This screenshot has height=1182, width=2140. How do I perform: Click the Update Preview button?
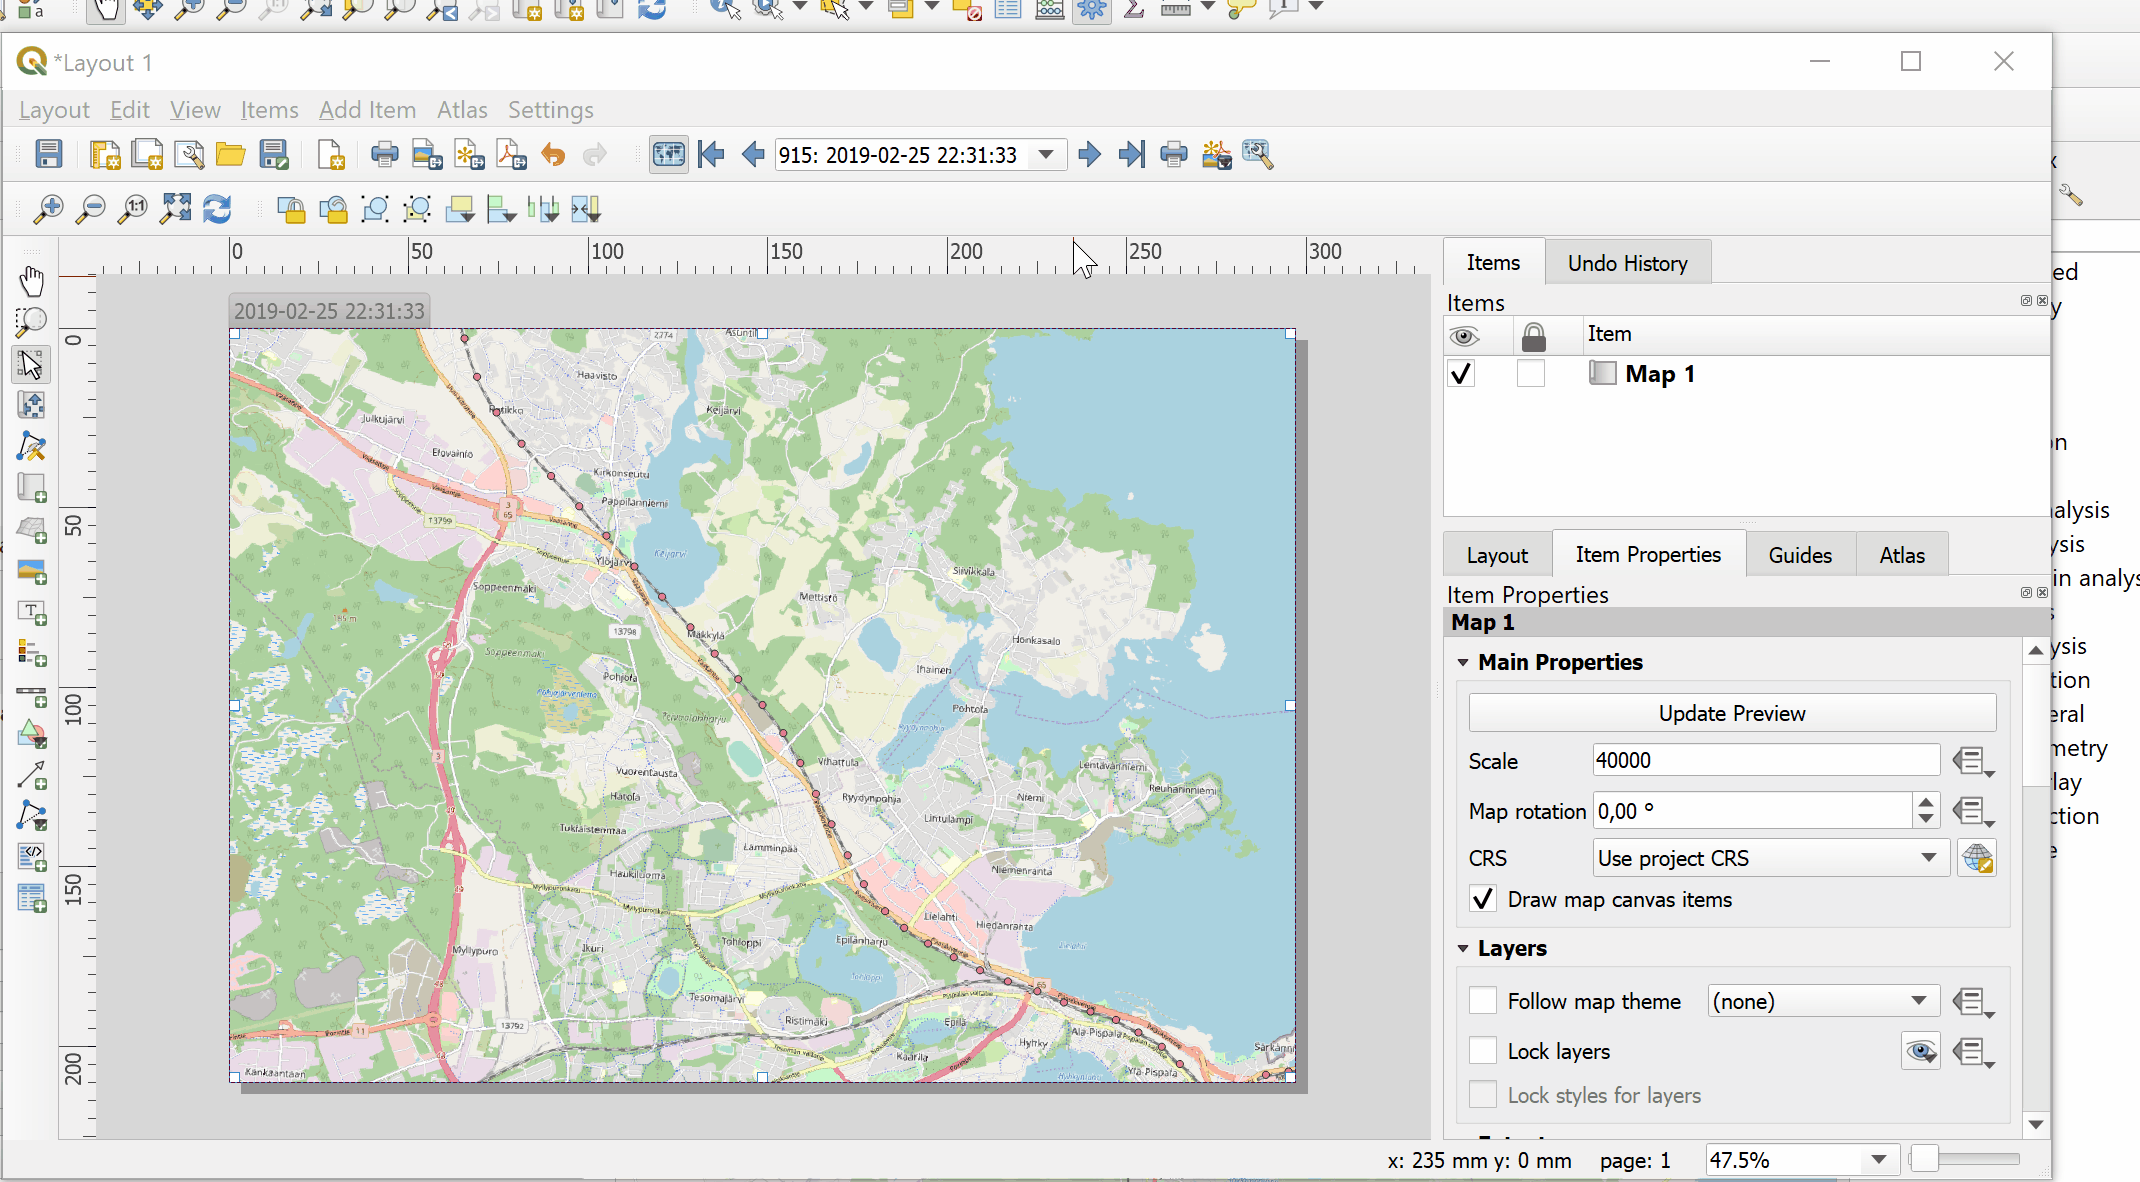1731,713
